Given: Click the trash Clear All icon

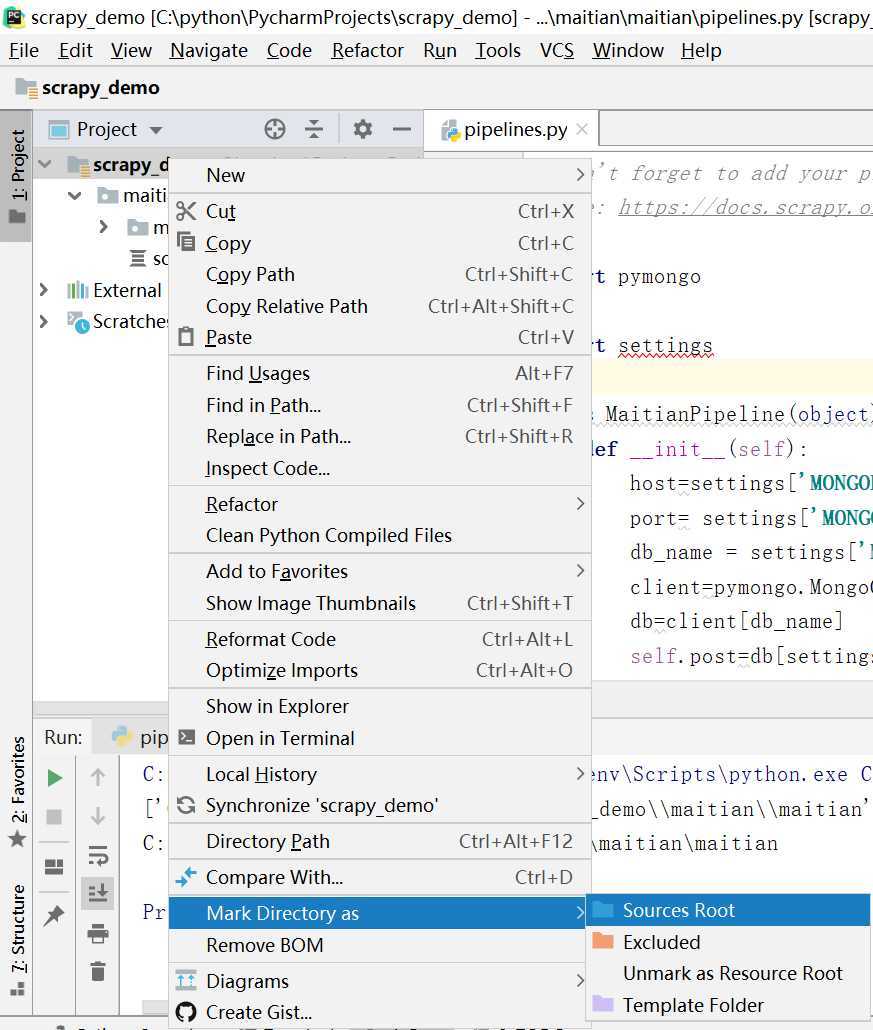Looking at the screenshot, I should pyautogui.click(x=98, y=971).
